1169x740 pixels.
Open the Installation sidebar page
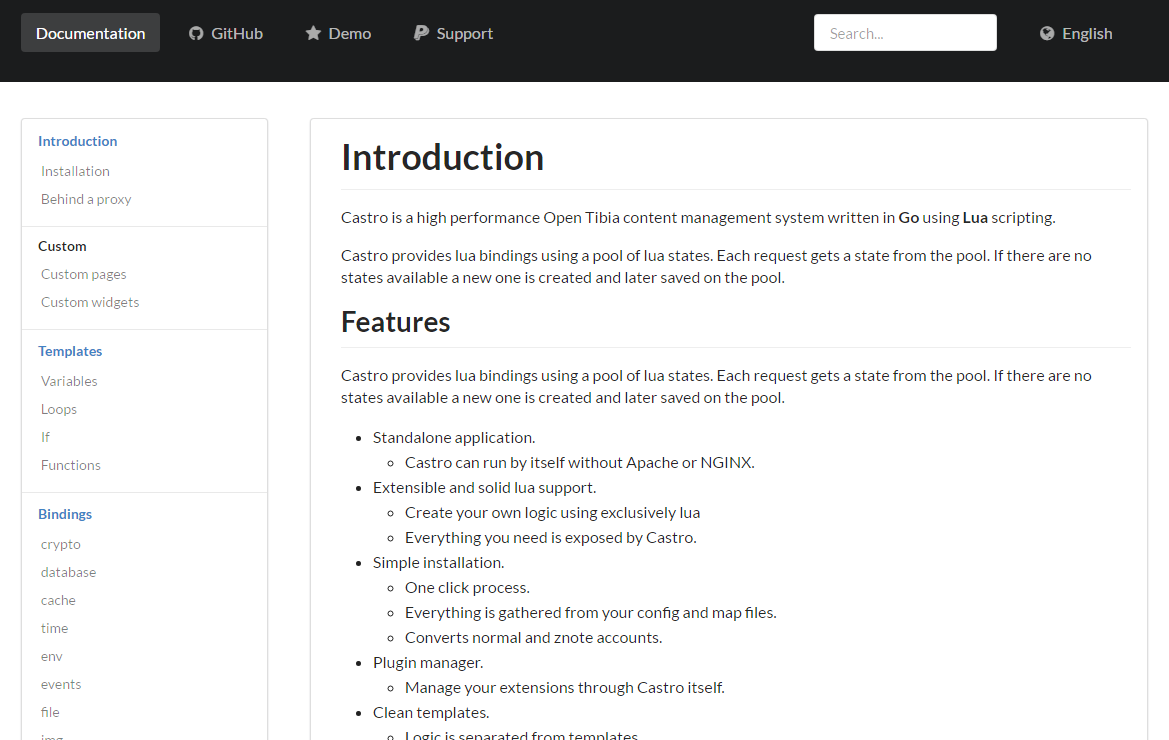(x=75, y=171)
